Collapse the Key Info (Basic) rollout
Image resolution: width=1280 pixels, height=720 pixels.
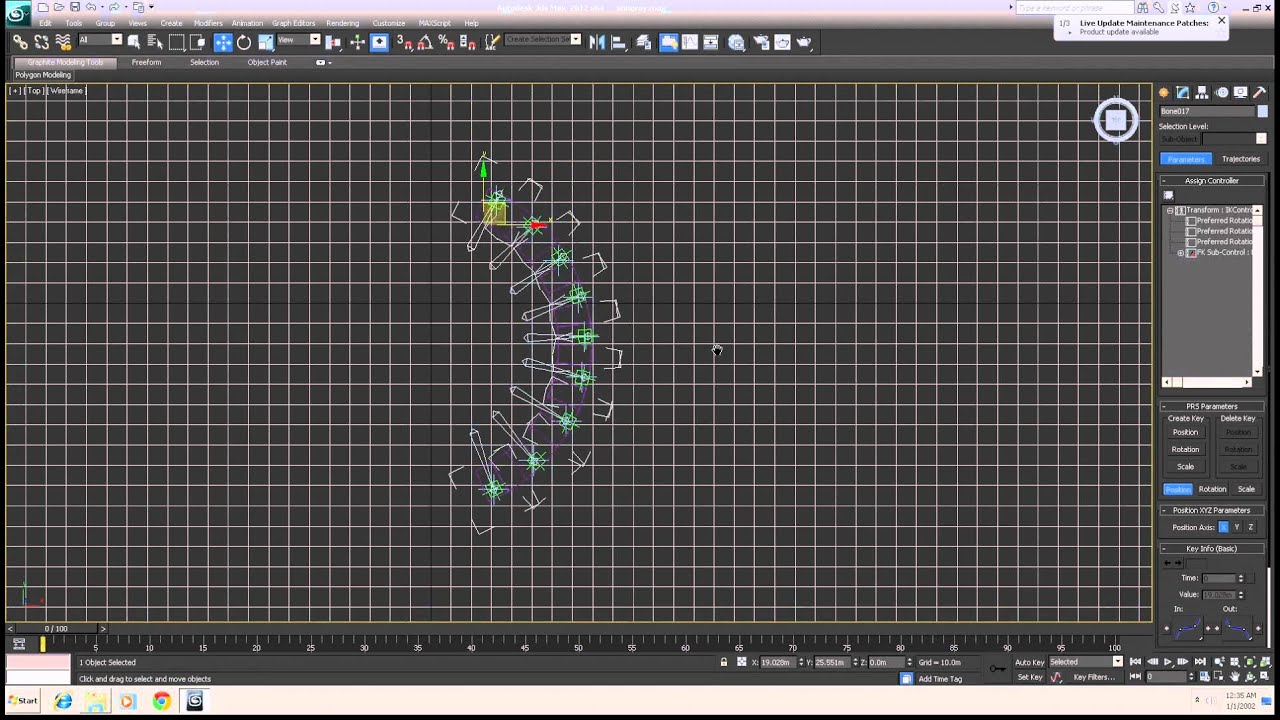(x=1212, y=549)
